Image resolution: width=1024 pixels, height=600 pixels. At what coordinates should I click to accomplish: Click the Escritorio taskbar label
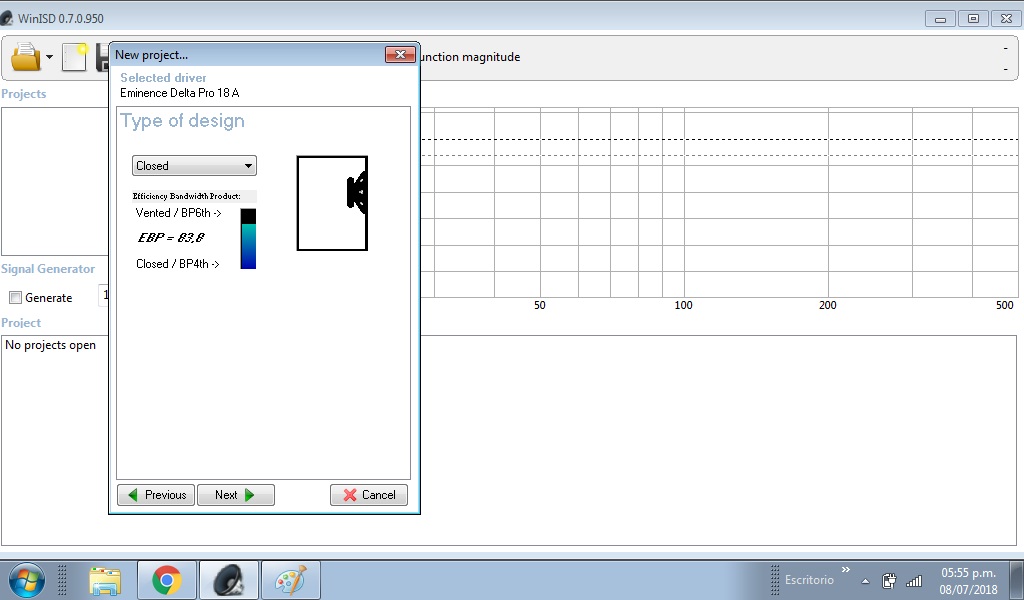pyautogui.click(x=809, y=580)
